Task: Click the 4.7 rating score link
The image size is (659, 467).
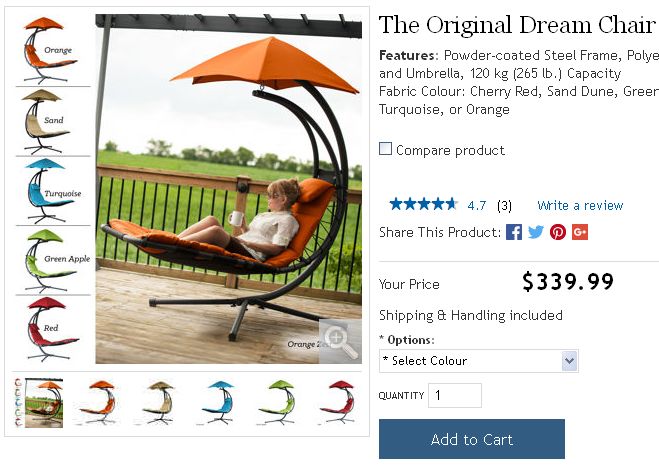Action: pos(477,206)
